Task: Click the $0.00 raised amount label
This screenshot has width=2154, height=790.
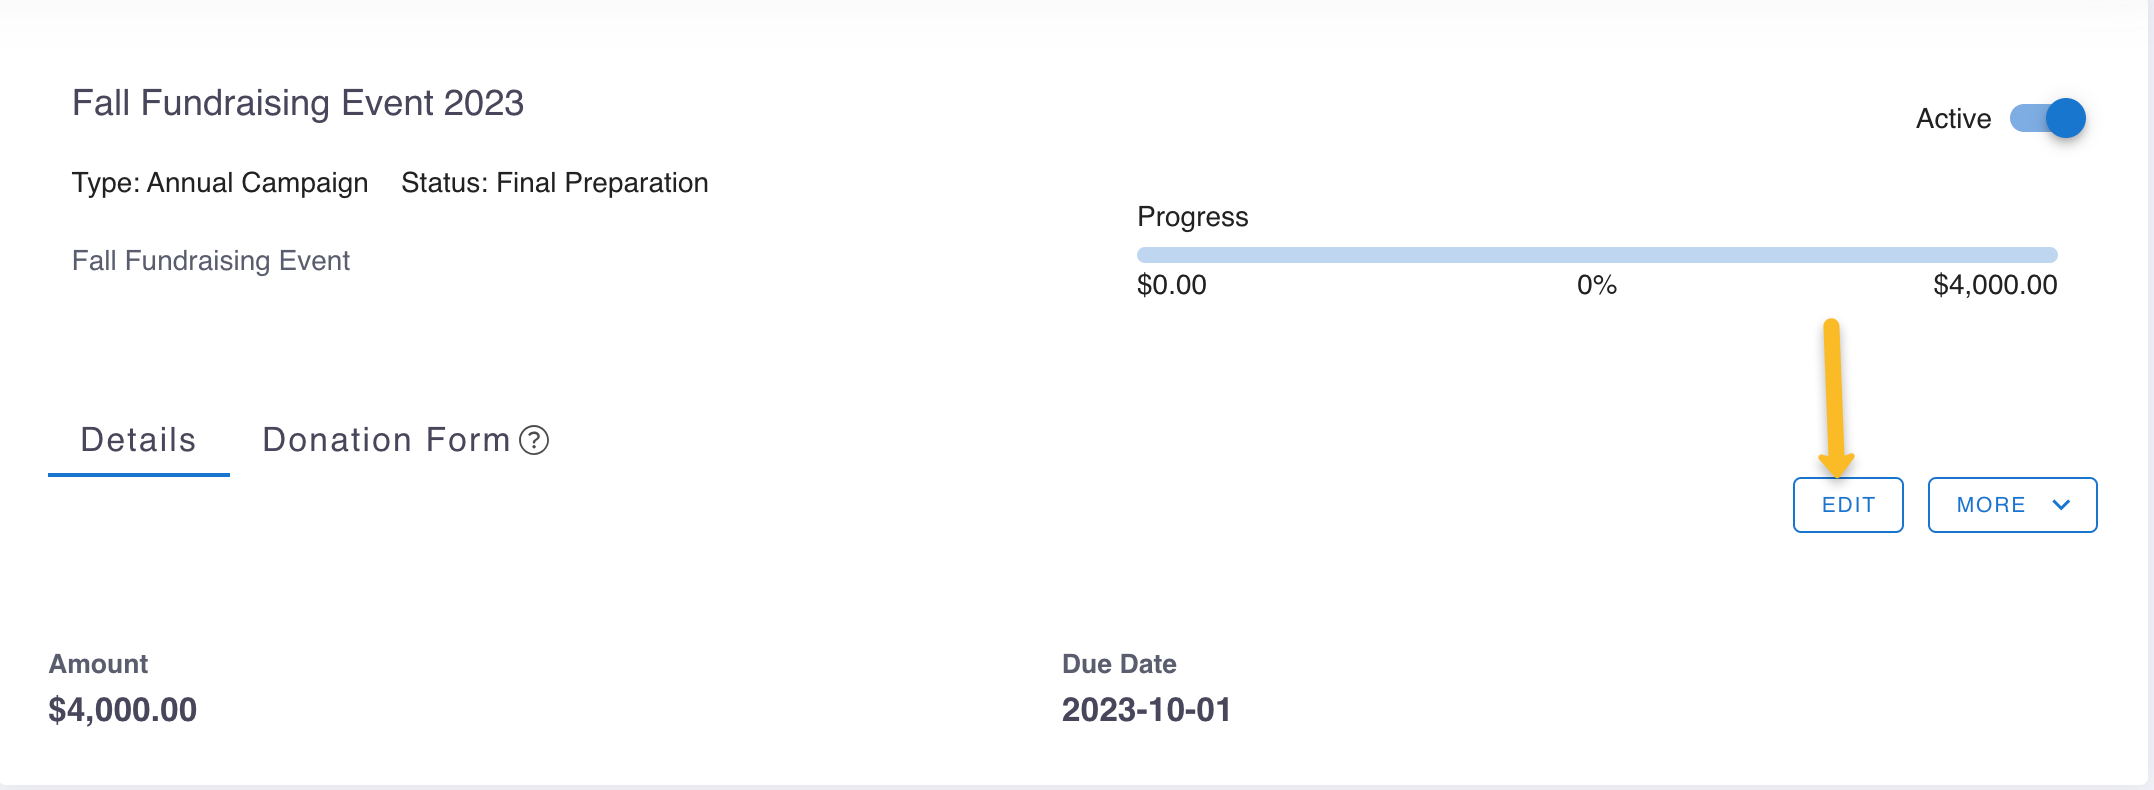Action: [x=1172, y=285]
